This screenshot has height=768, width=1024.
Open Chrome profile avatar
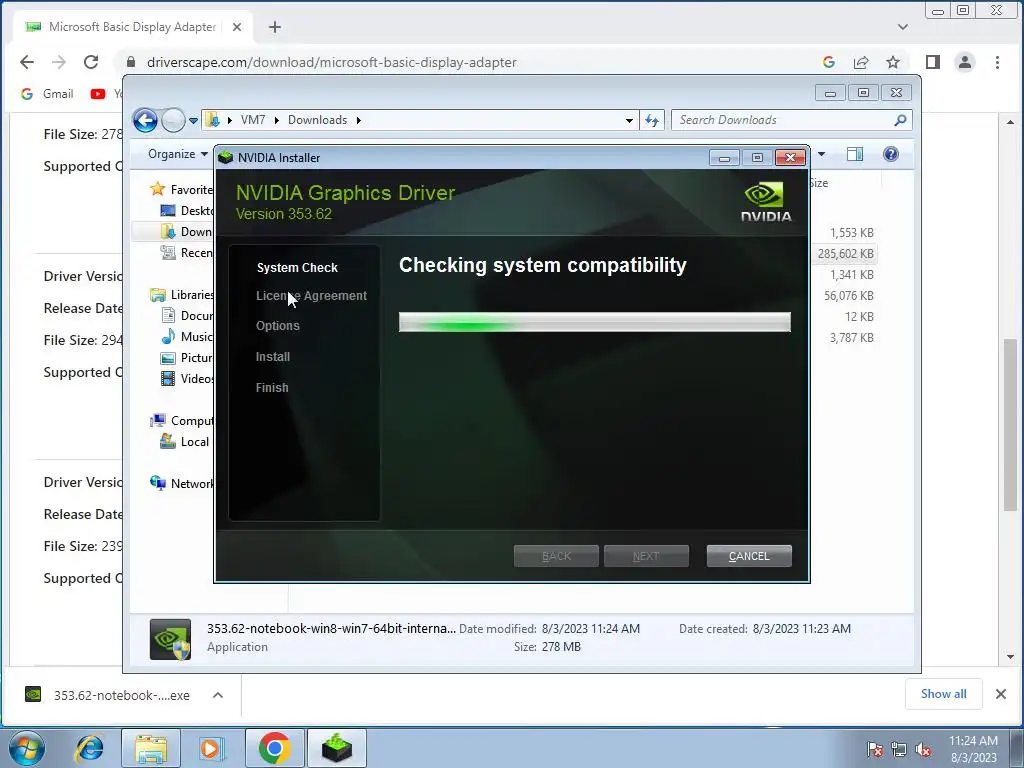click(965, 62)
